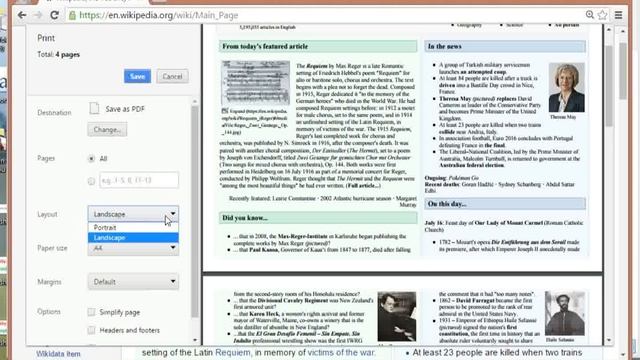
Task: Click the Destination label
Action: click(x=54, y=113)
